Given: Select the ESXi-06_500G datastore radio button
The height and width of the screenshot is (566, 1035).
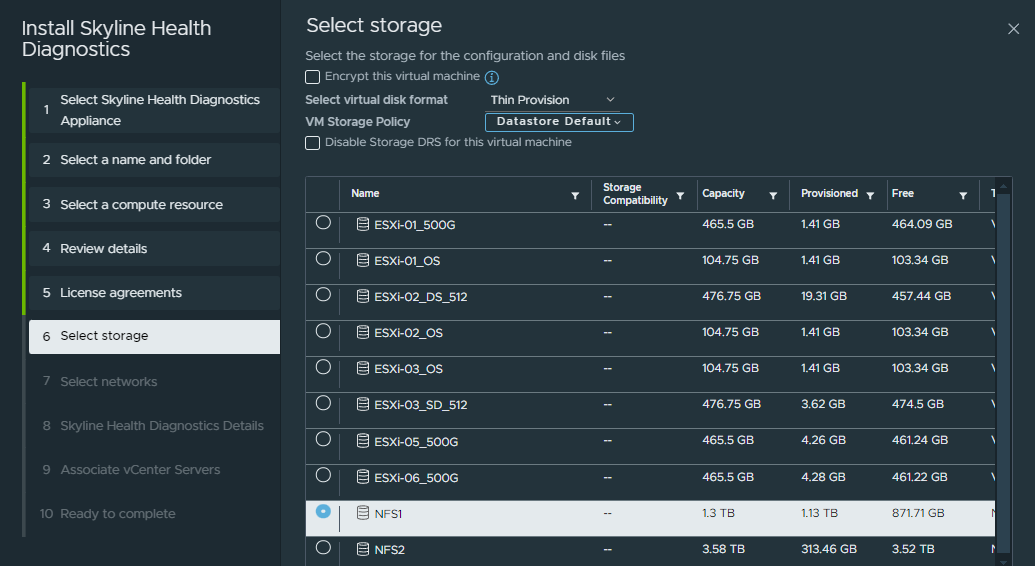Looking at the screenshot, I should (x=323, y=475).
